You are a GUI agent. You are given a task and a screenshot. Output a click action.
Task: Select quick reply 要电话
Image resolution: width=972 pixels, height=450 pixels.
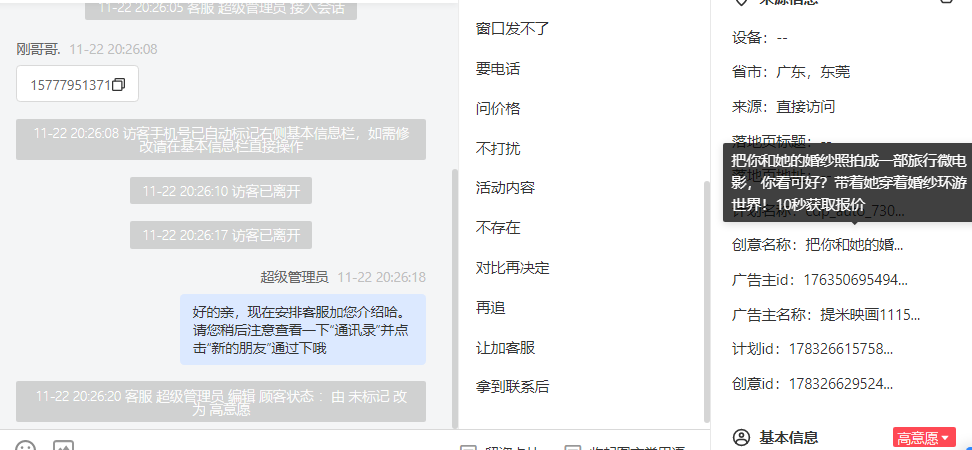[497, 69]
